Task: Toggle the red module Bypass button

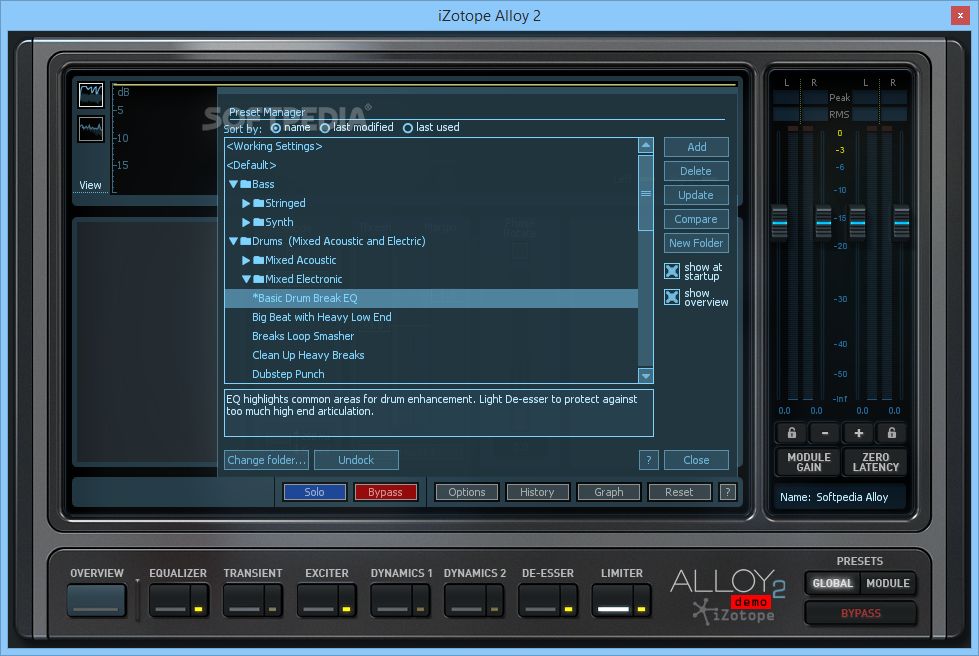Action: [x=385, y=492]
